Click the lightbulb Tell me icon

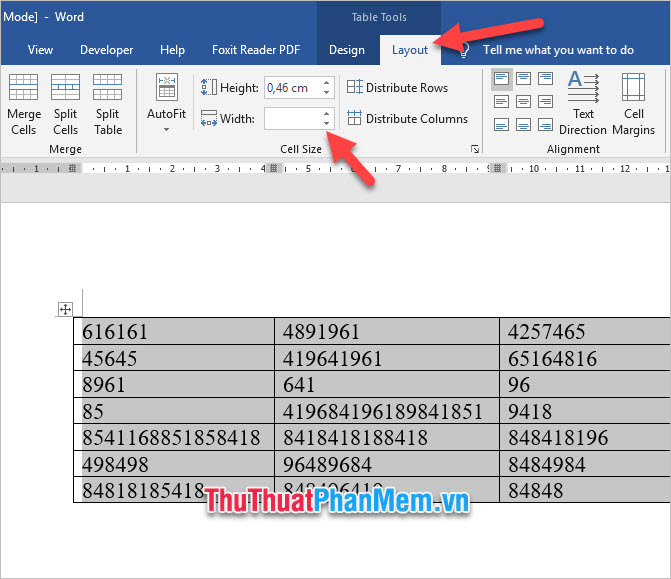pyautogui.click(x=463, y=50)
